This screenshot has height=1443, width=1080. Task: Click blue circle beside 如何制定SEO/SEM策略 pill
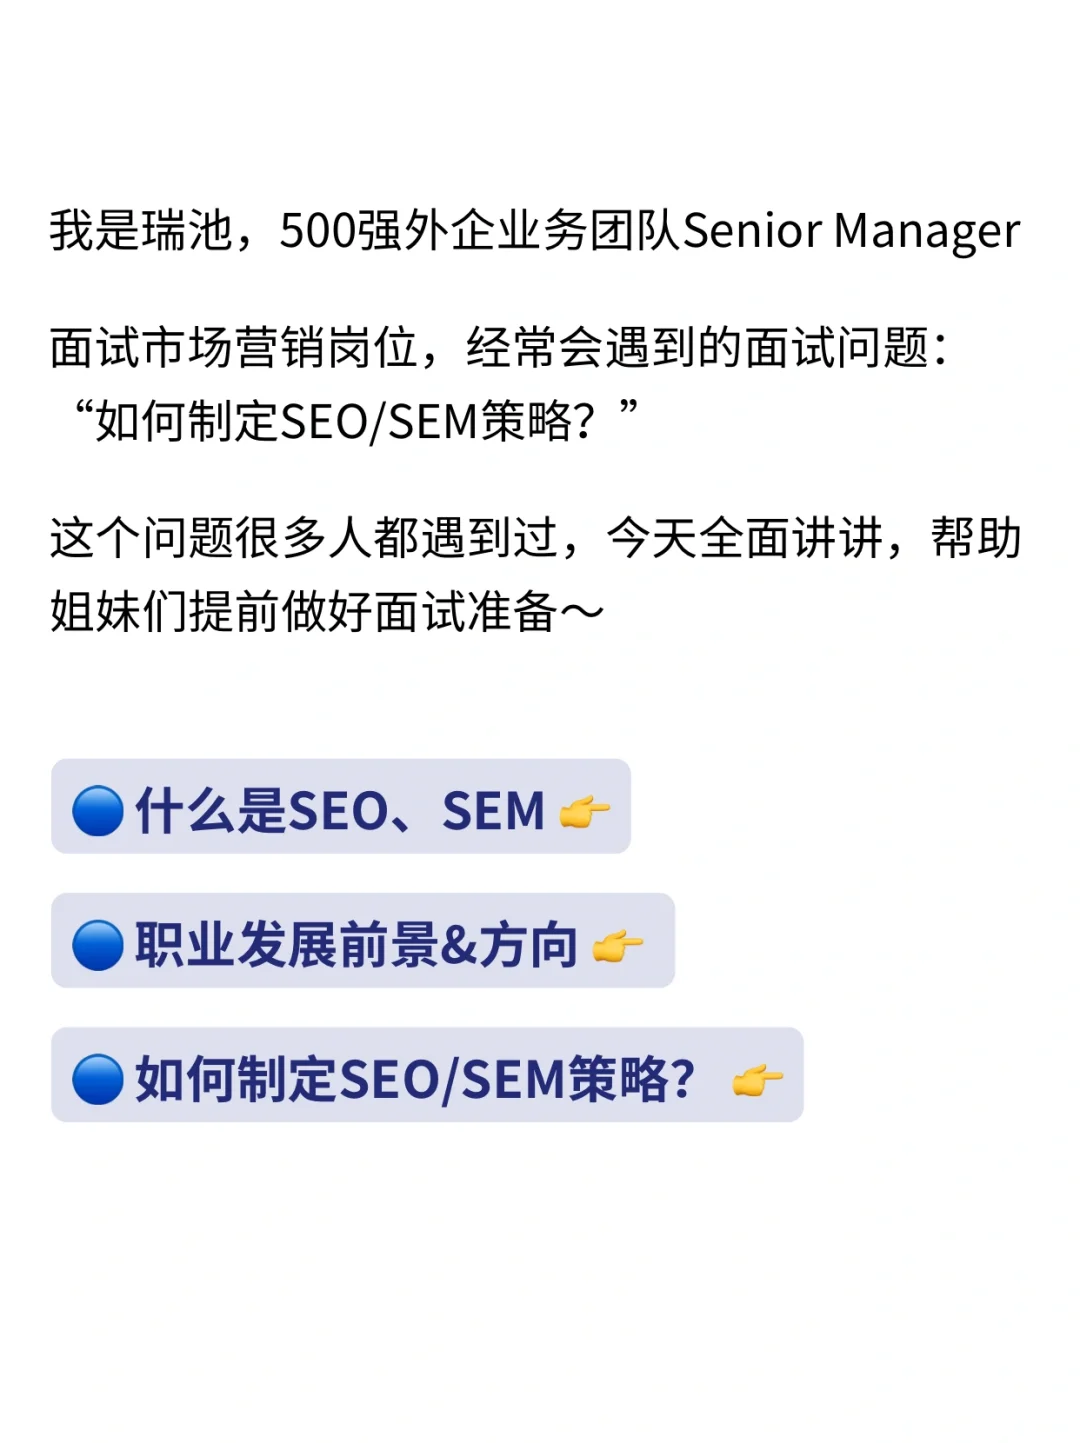(x=98, y=1078)
